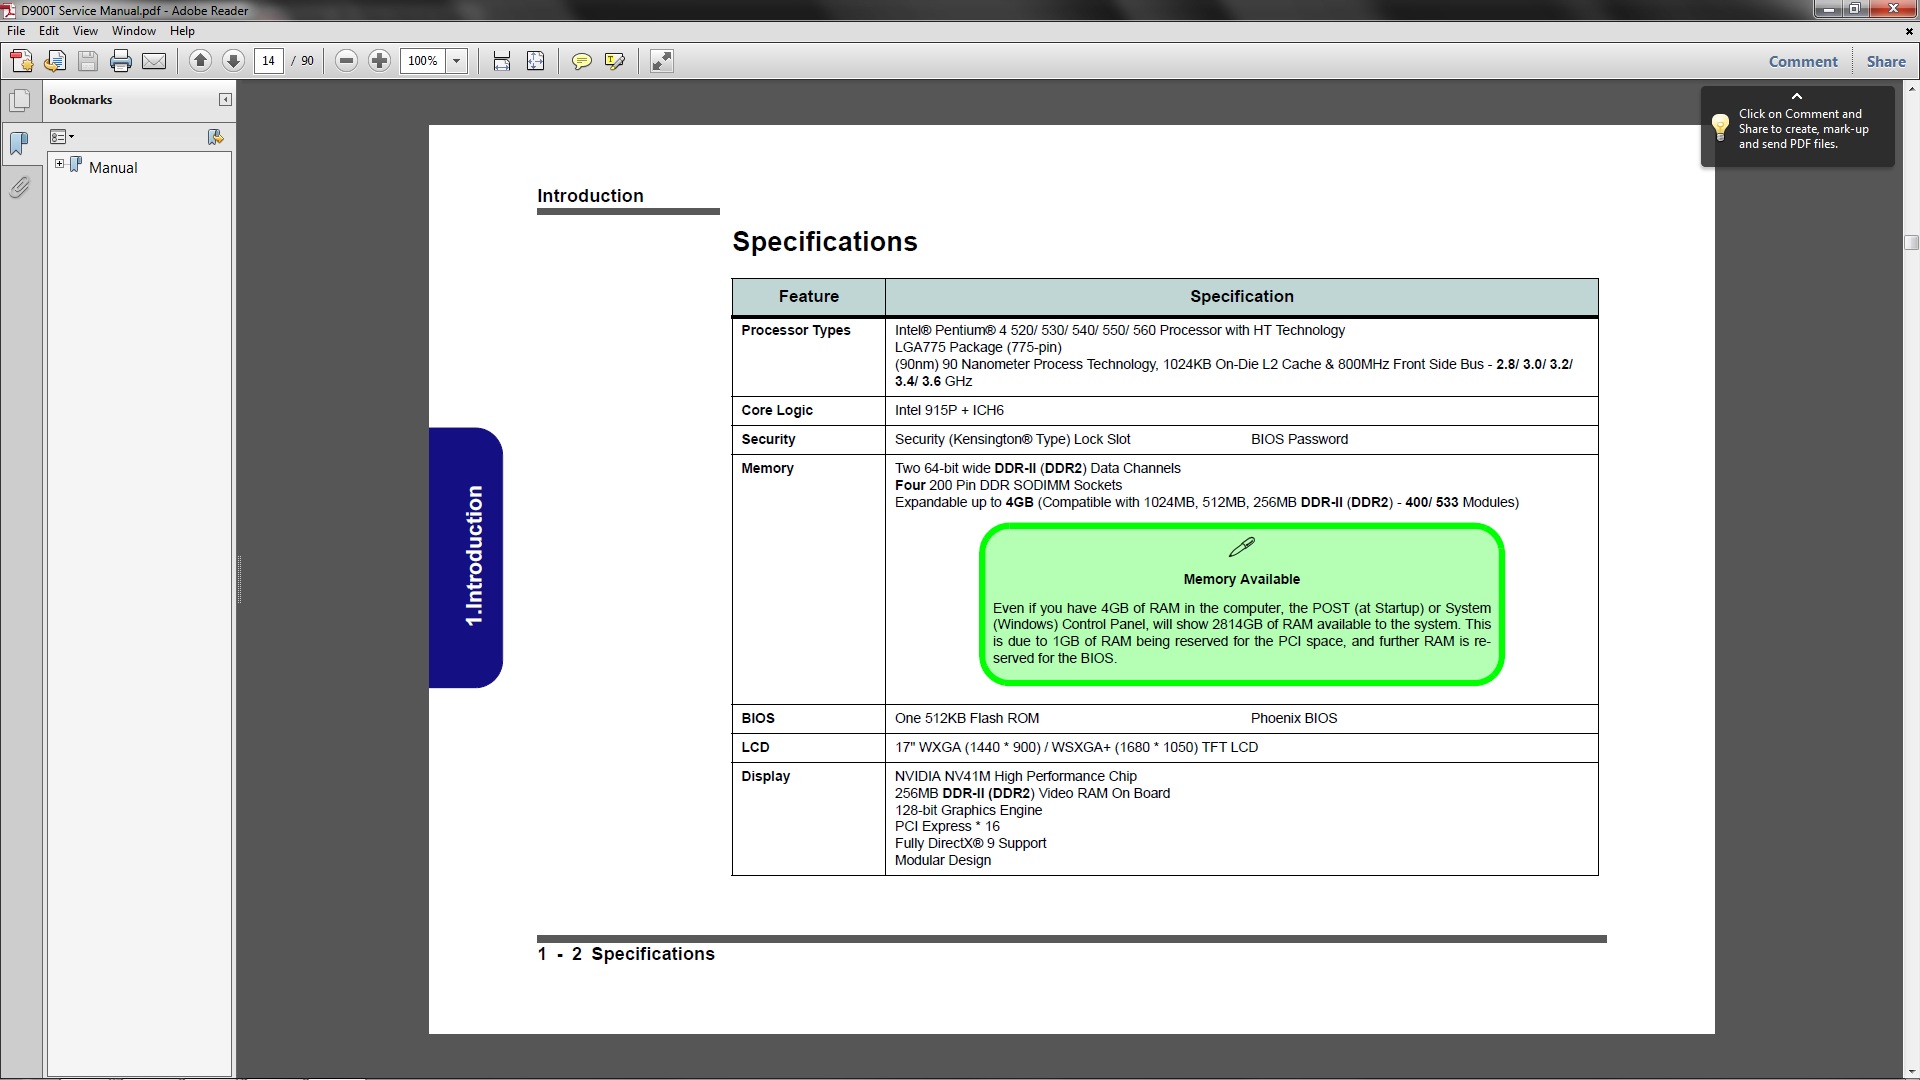The width and height of the screenshot is (1920, 1080).
Task: Dismiss the Comment and Share tip with the caret
Action: click(1797, 96)
